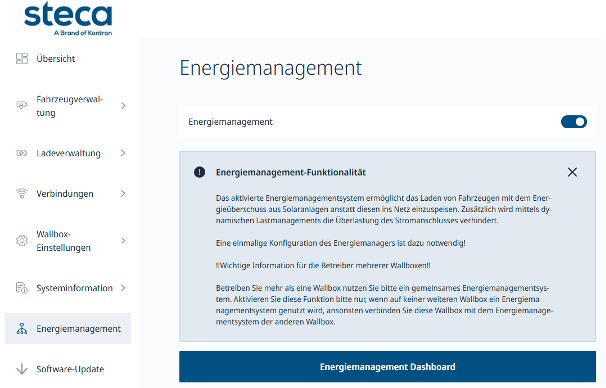Click the 'Betreiben Sie mehr als eine Wallbox' paragraph
Screen dimensions: 606x388
click(384, 305)
